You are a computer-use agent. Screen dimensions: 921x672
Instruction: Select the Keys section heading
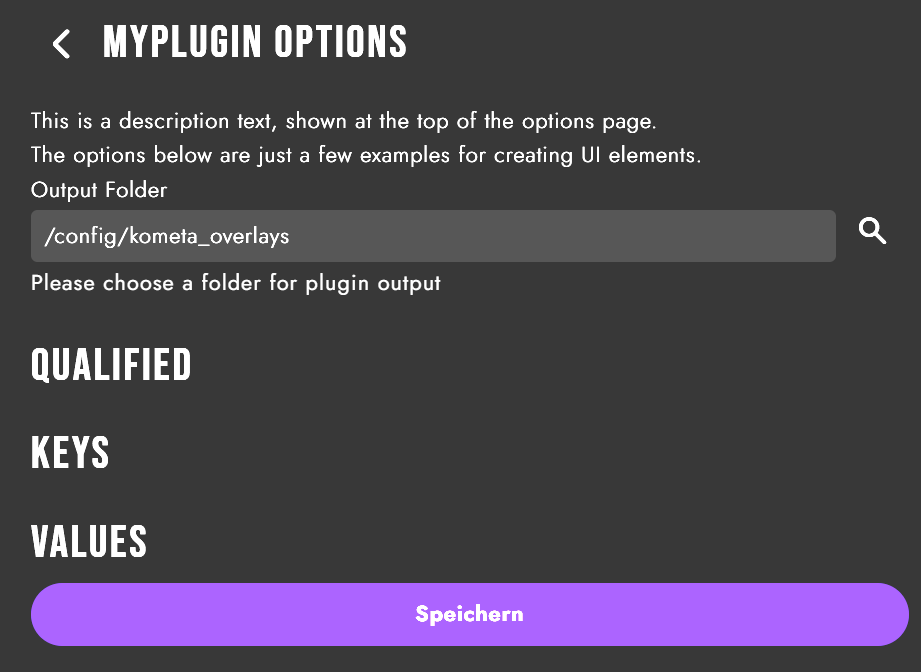[70, 453]
